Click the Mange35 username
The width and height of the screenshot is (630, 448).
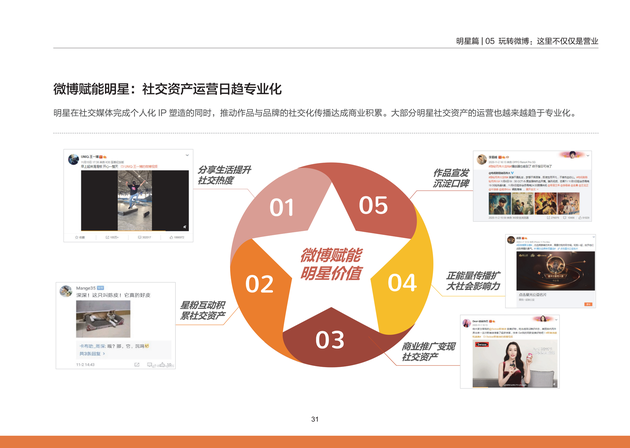click(86, 288)
